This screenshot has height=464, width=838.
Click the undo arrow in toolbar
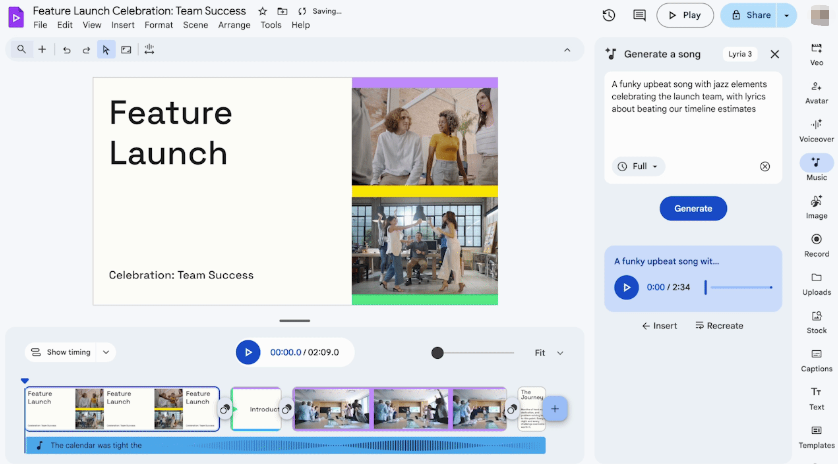coord(67,49)
